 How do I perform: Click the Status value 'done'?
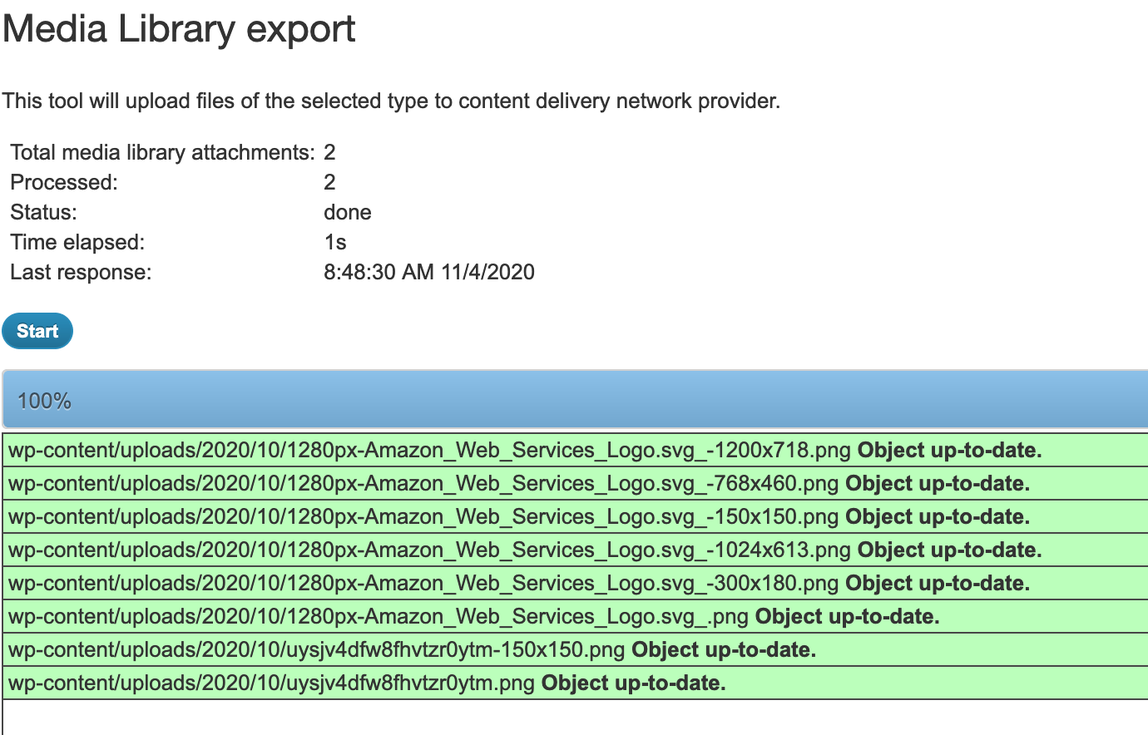(347, 213)
